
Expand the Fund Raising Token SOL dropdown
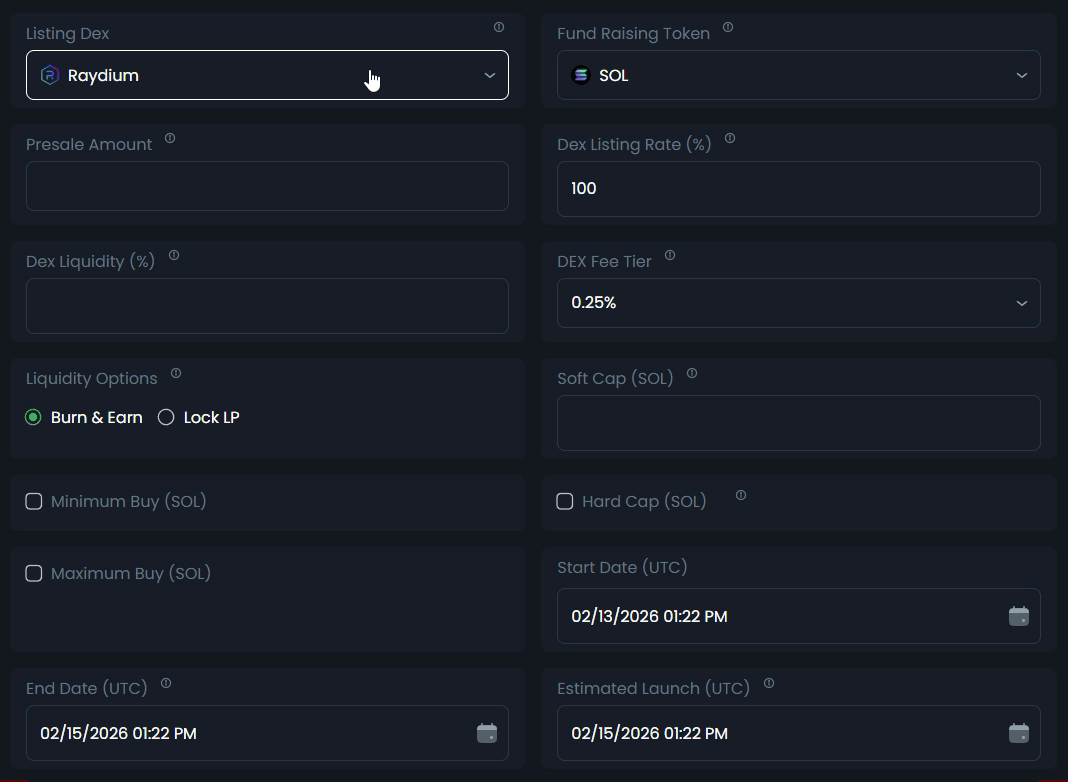point(798,75)
